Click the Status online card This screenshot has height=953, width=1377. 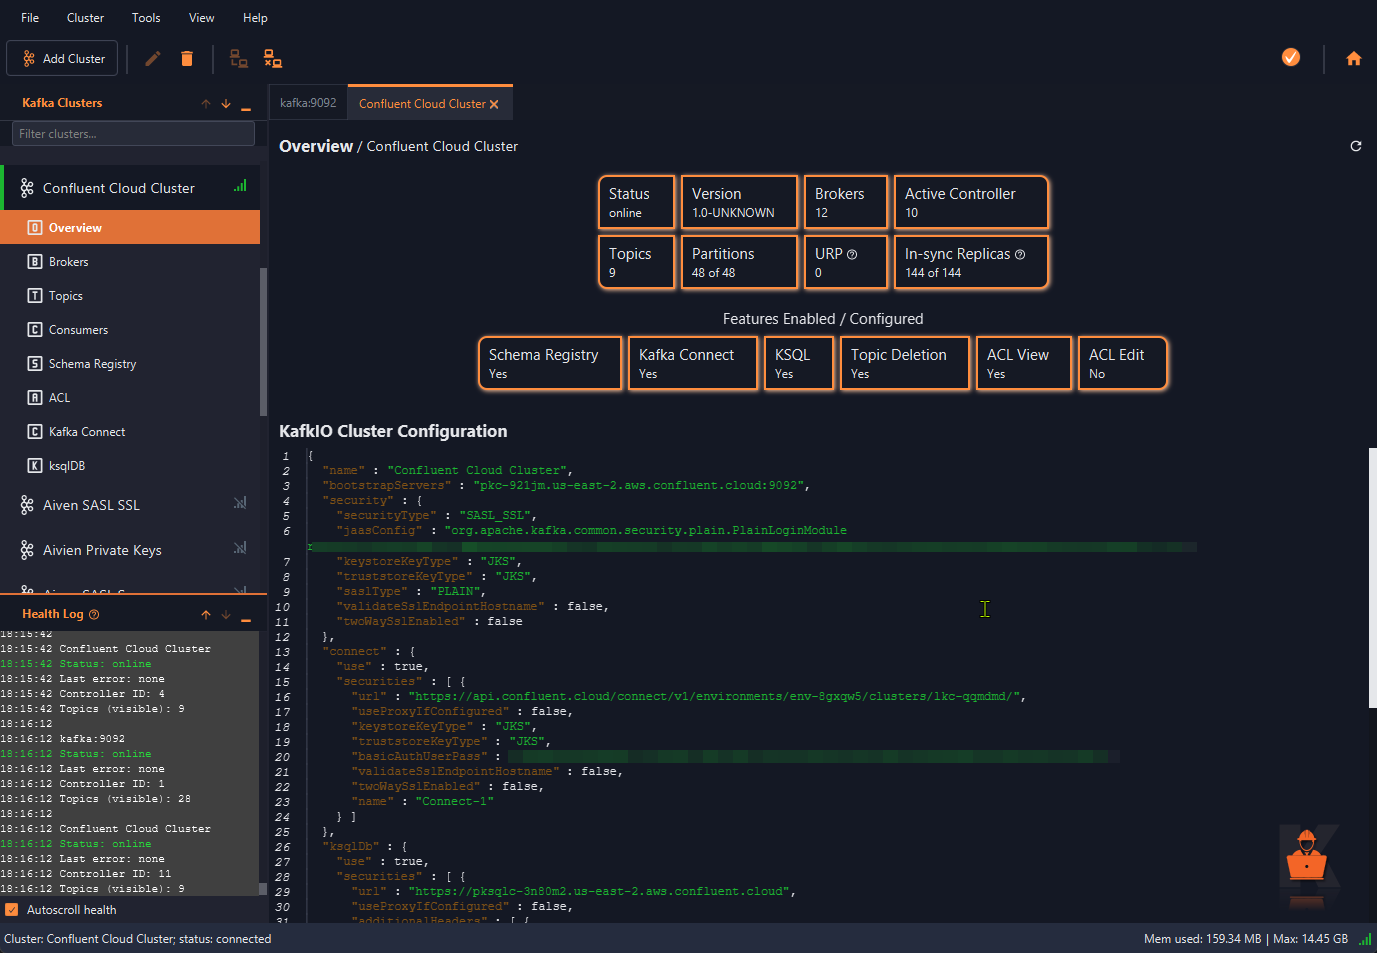coord(636,202)
